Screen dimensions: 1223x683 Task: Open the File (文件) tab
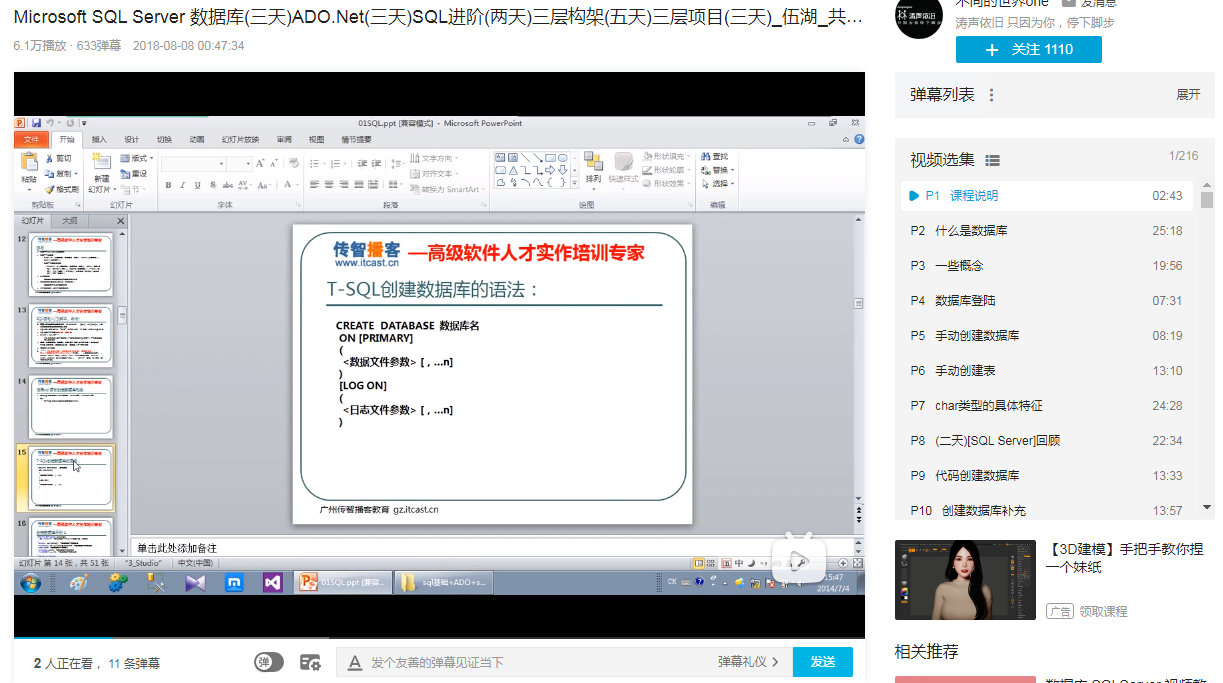click(x=32, y=140)
